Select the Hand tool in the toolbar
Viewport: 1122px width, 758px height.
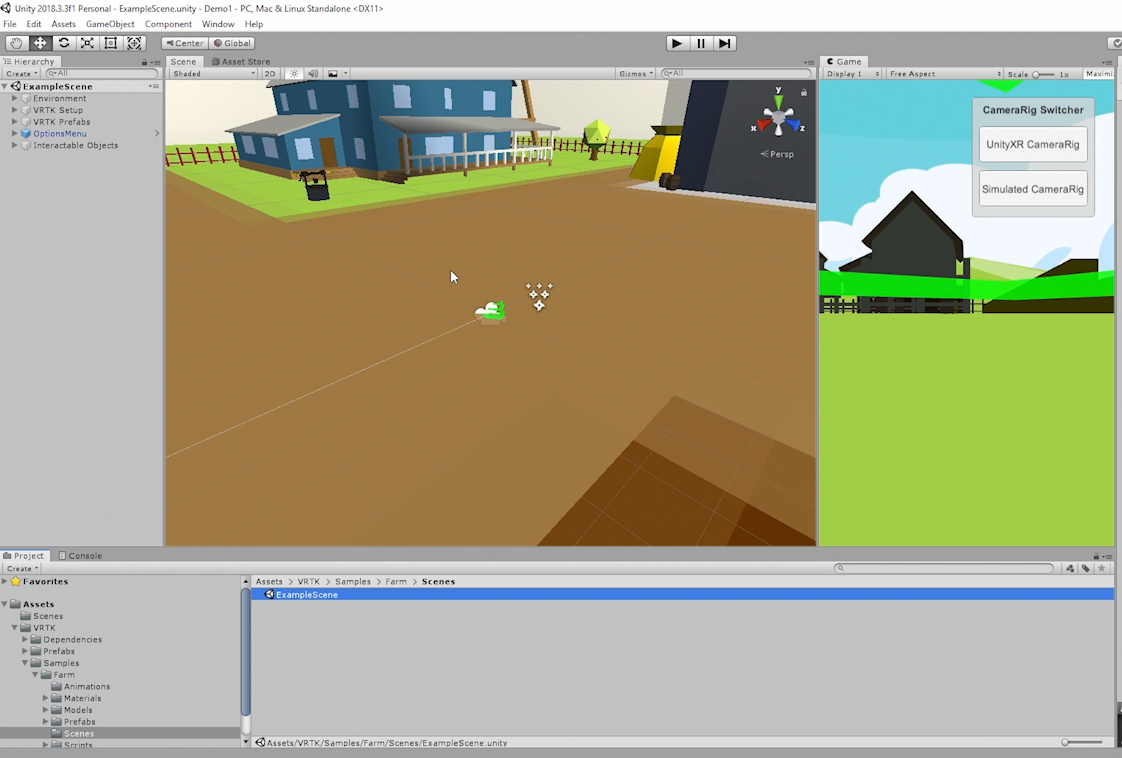[16, 43]
